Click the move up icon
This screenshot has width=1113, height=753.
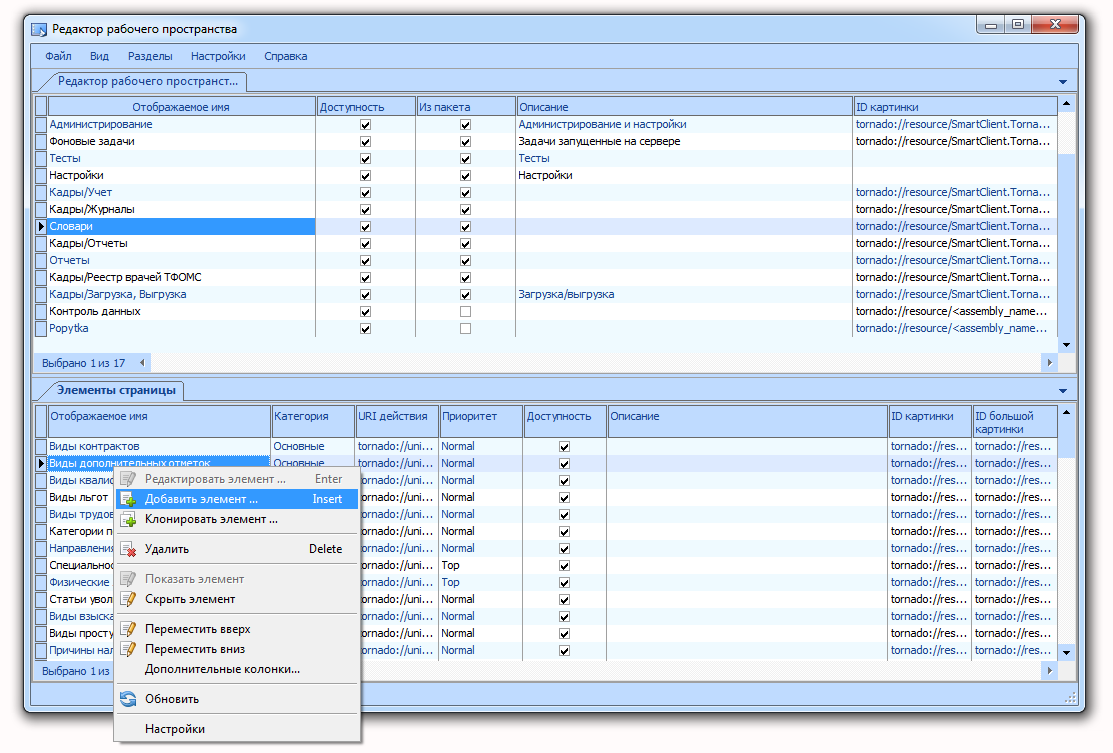pos(128,629)
